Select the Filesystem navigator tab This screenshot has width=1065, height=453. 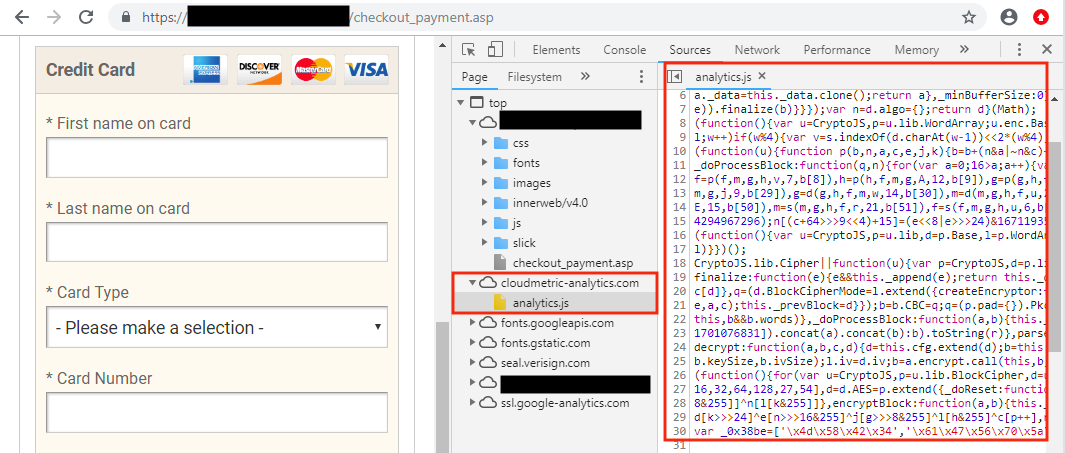tap(534, 76)
